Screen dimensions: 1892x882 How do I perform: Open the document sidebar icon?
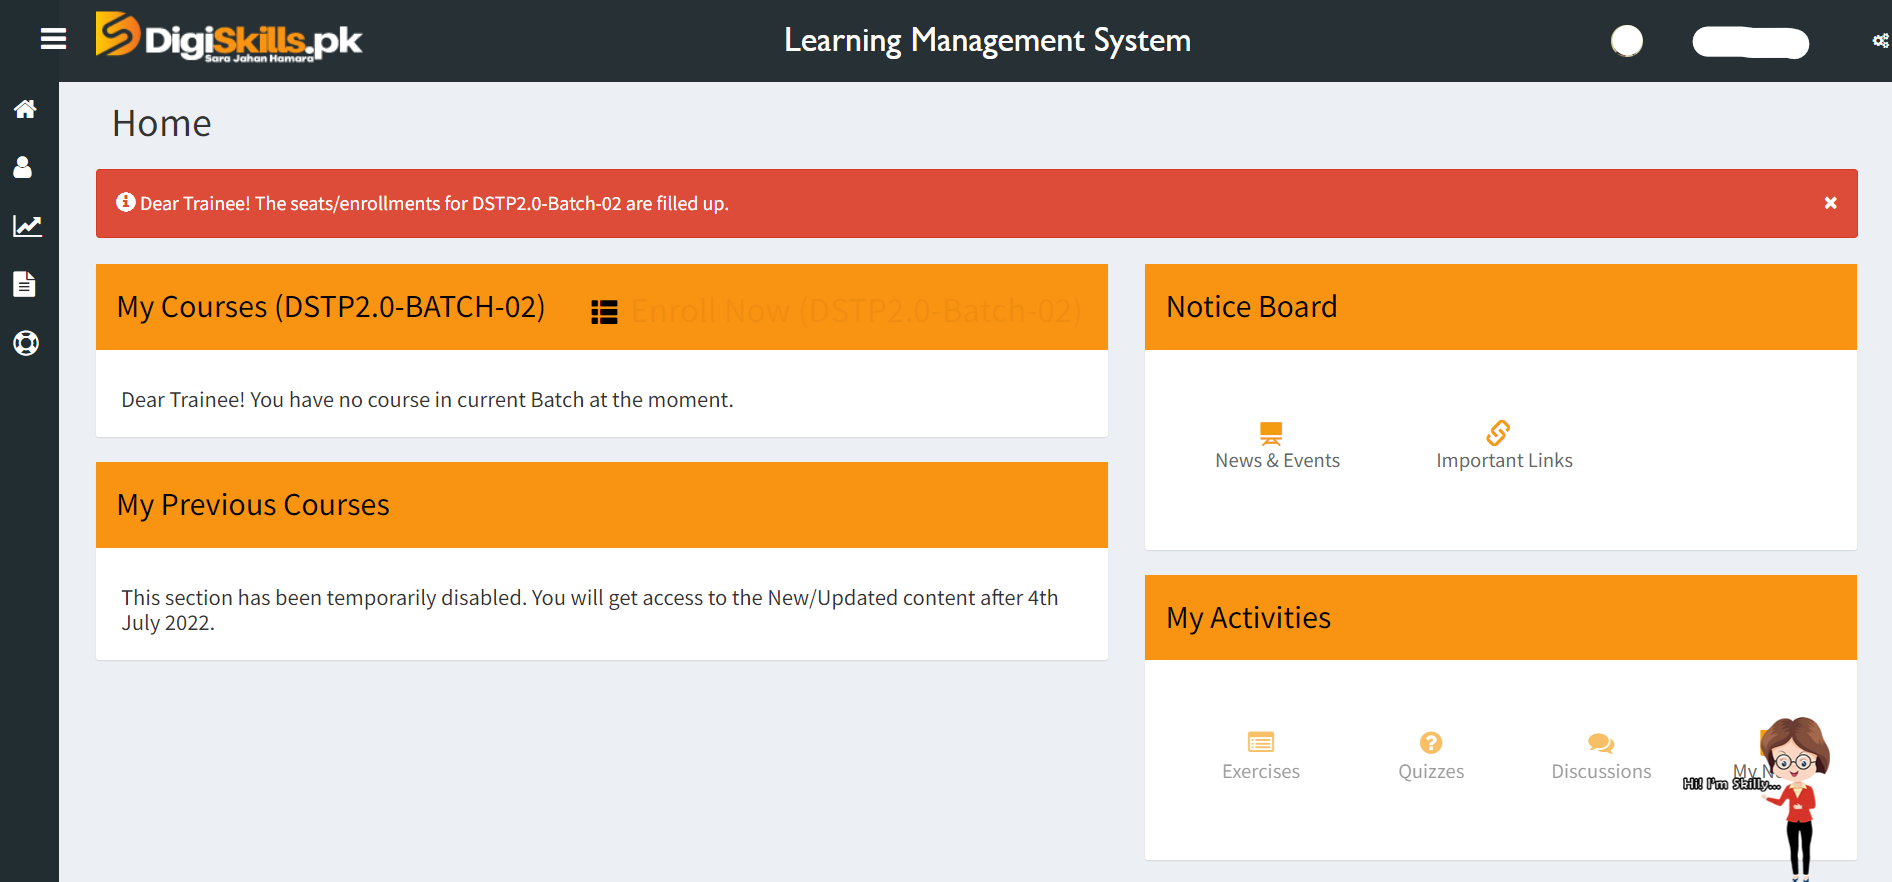point(24,285)
